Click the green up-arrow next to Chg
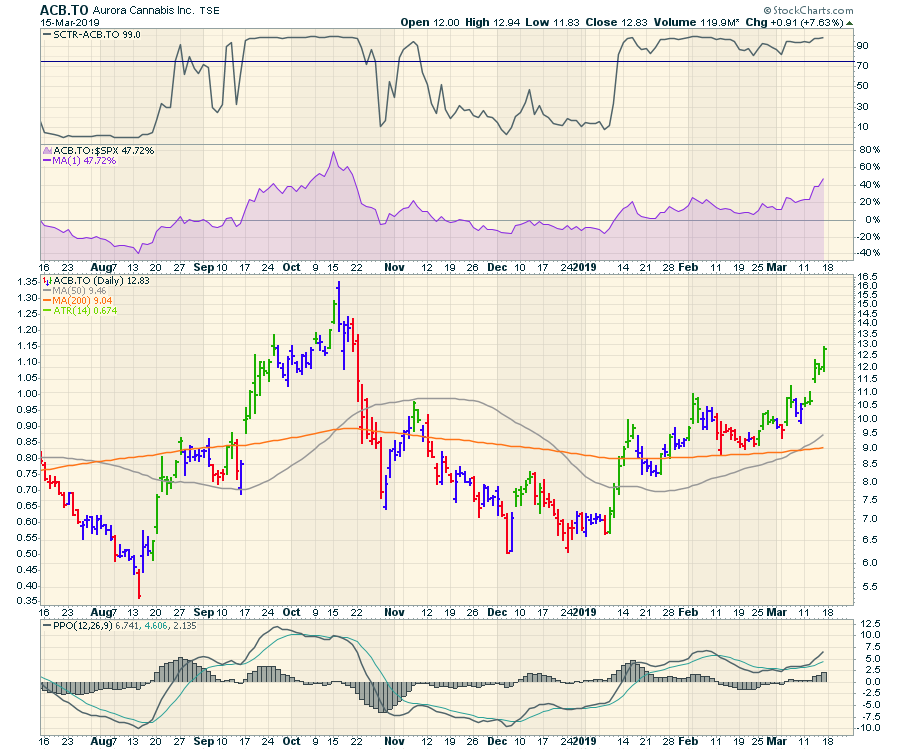This screenshot has width=900, height=750. [849, 22]
